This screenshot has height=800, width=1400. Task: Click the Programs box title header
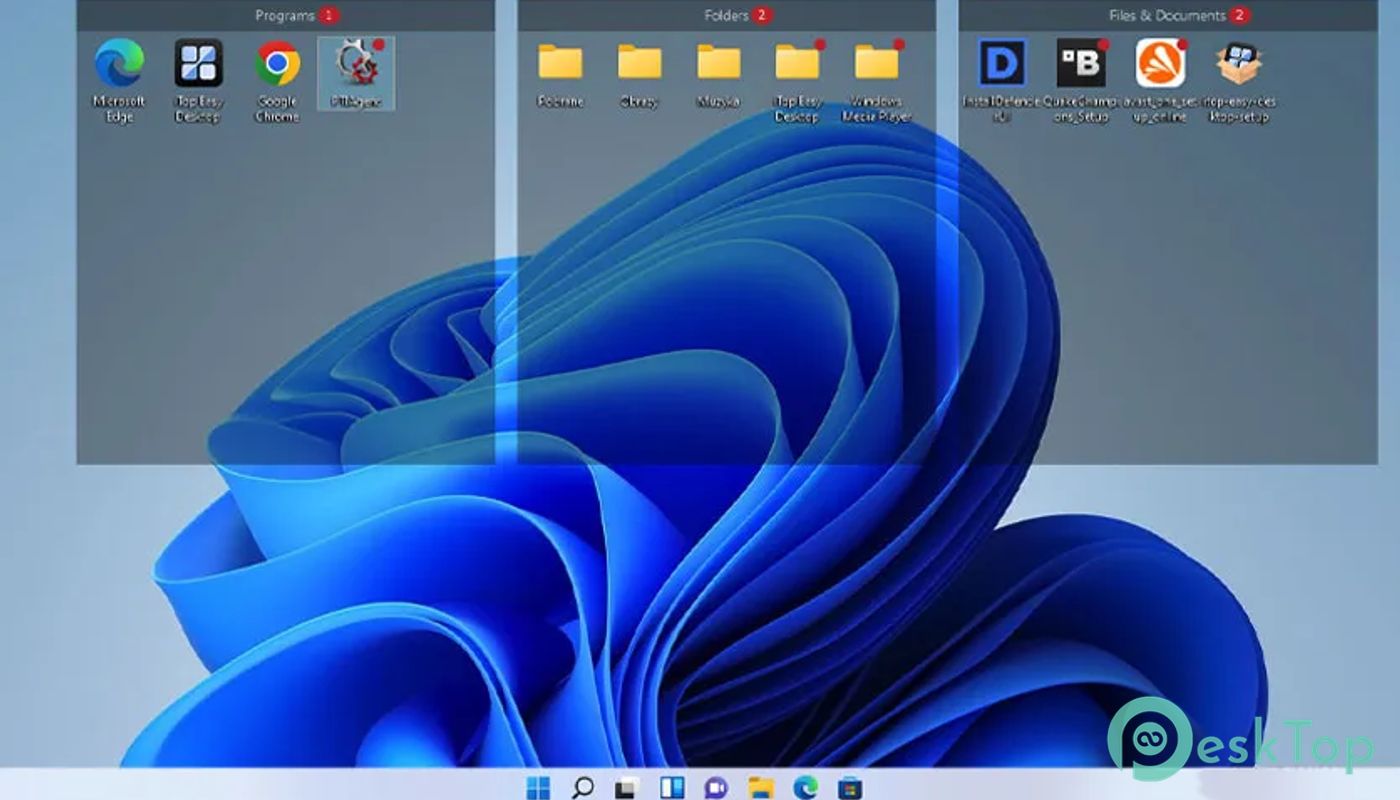pyautogui.click(x=285, y=15)
